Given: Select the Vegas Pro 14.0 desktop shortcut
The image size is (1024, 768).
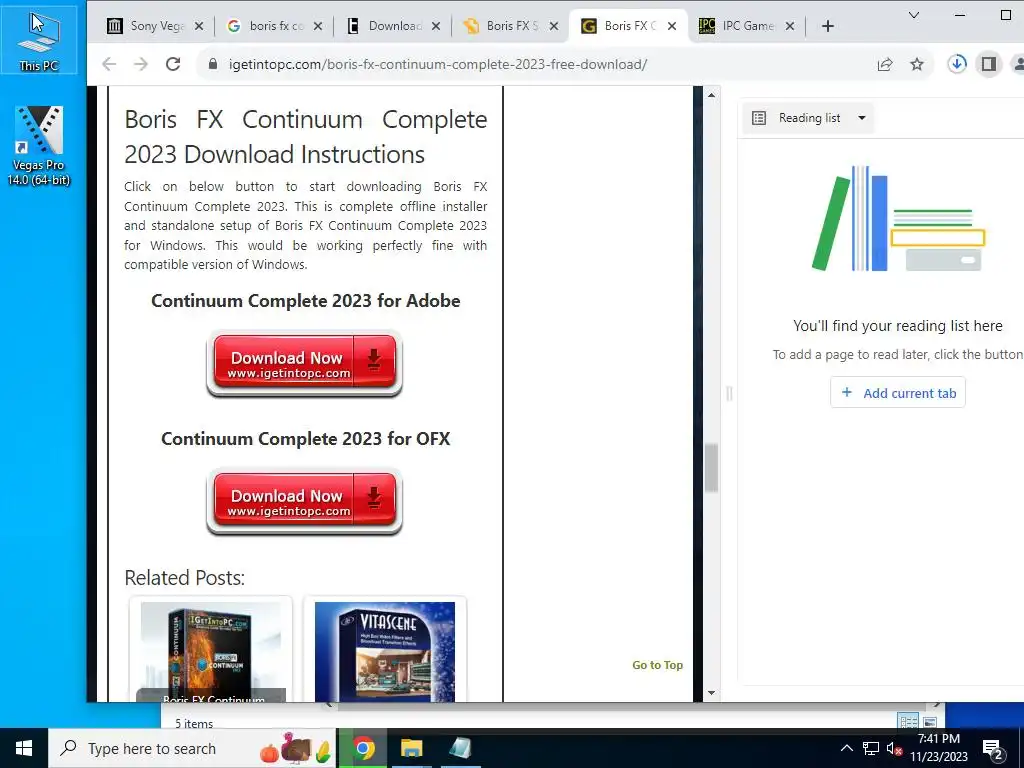Looking at the screenshot, I should pos(39,146).
